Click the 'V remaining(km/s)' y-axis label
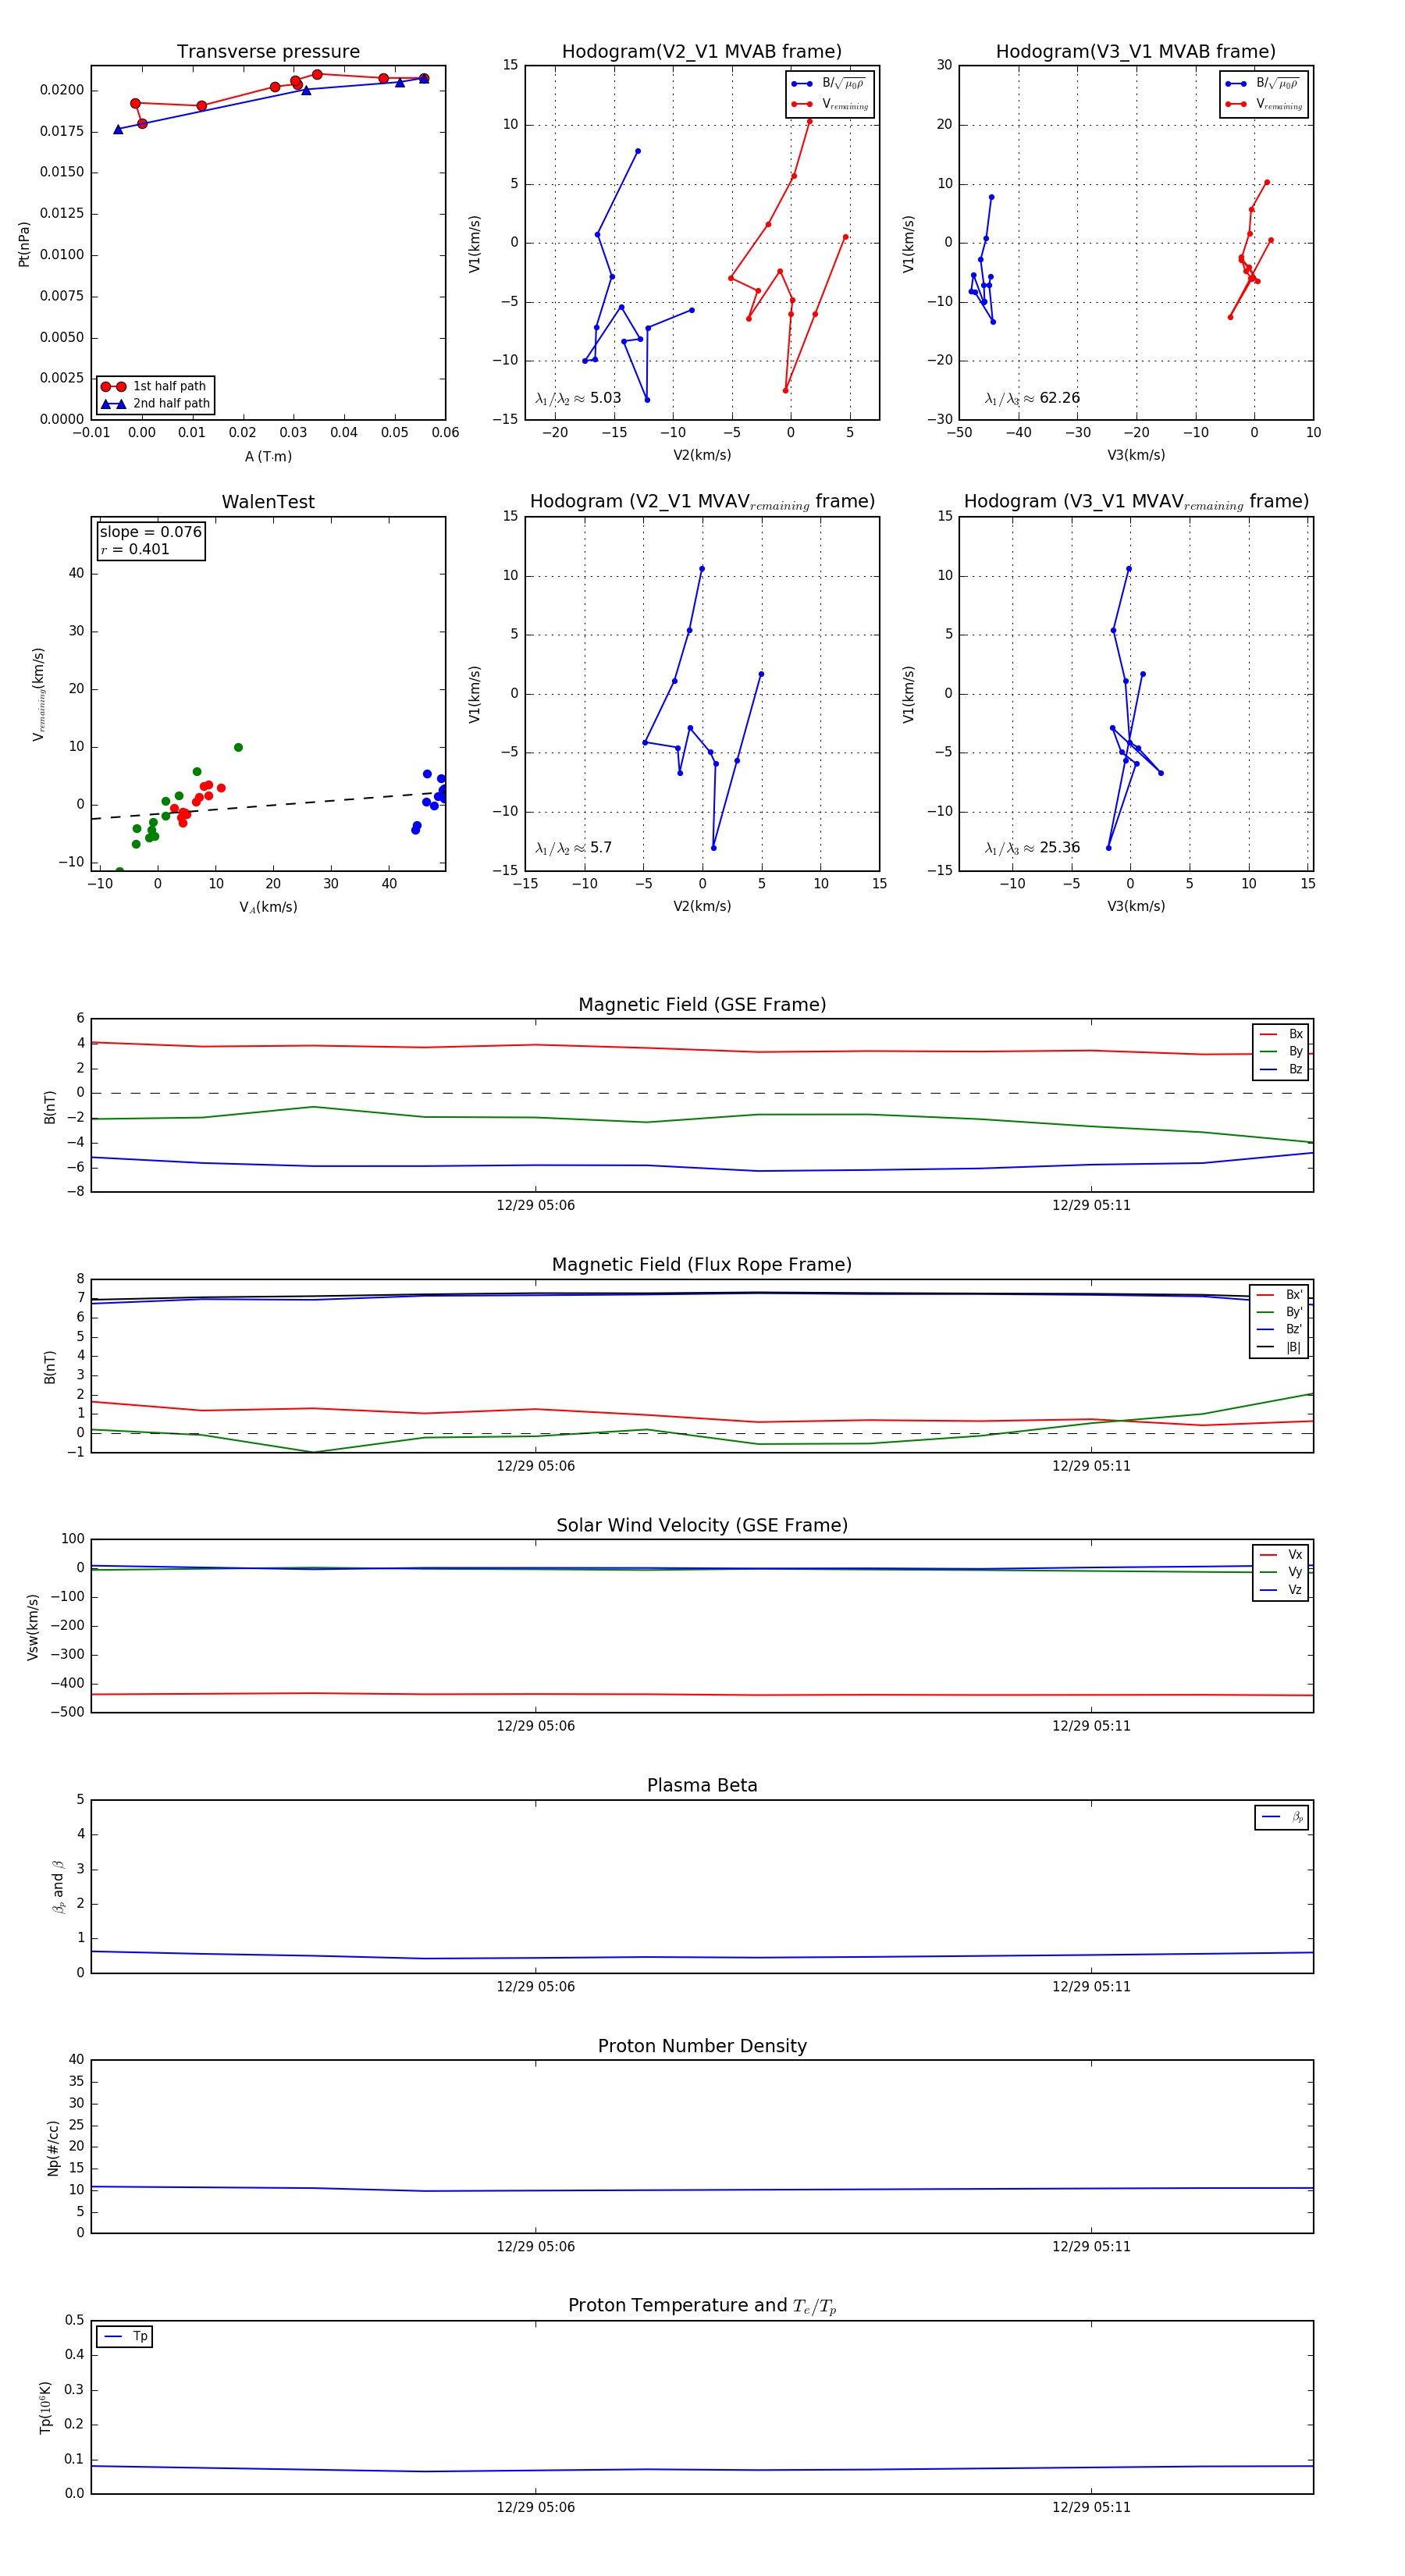 click(x=38, y=694)
